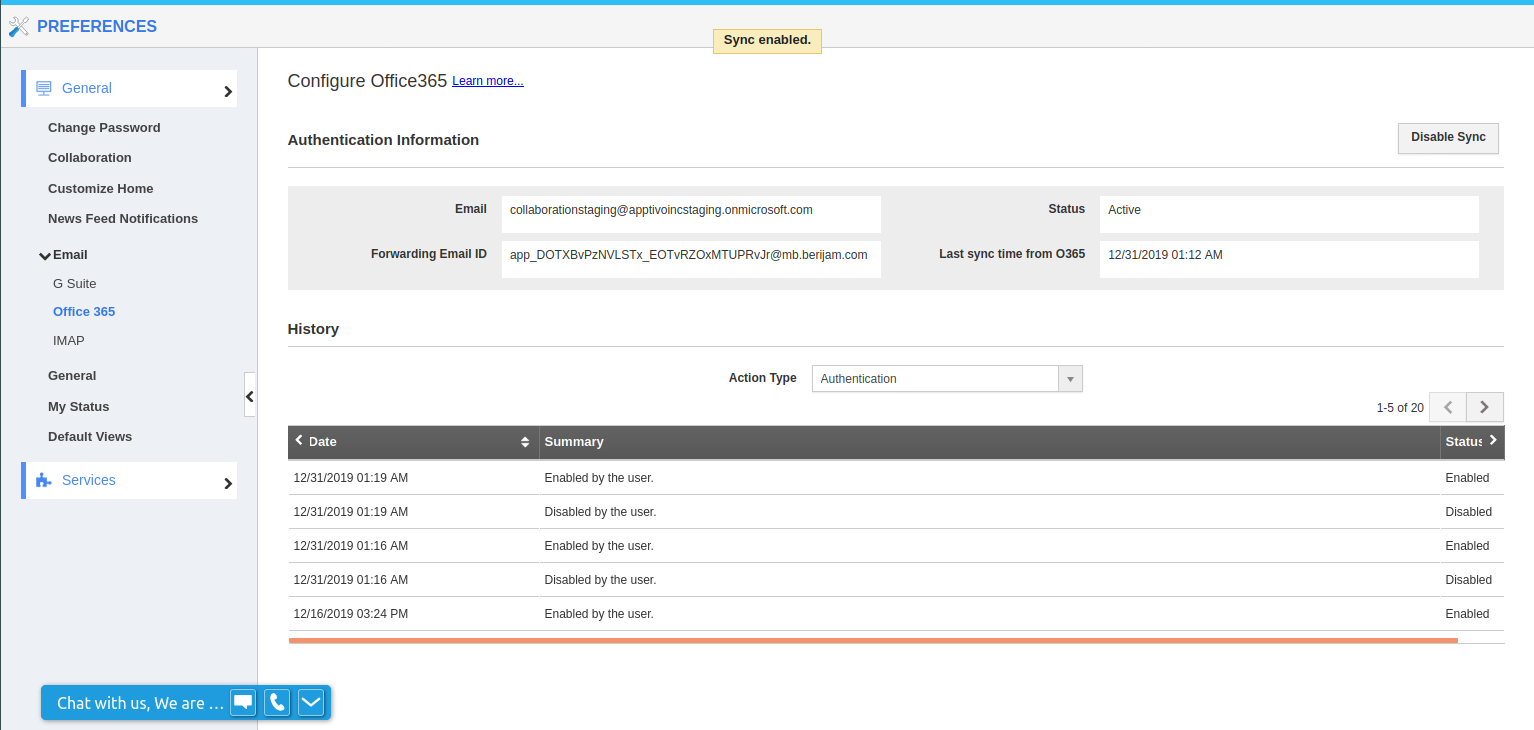
Task: Expand the chat widget chevron icon
Action: [311, 703]
